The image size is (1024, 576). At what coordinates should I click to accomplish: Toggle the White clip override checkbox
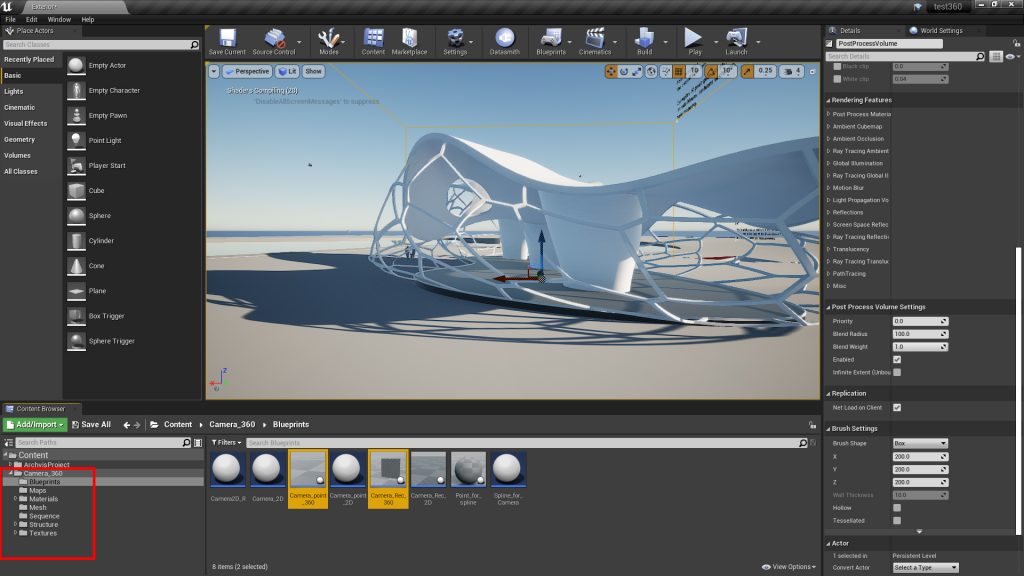tap(837, 79)
